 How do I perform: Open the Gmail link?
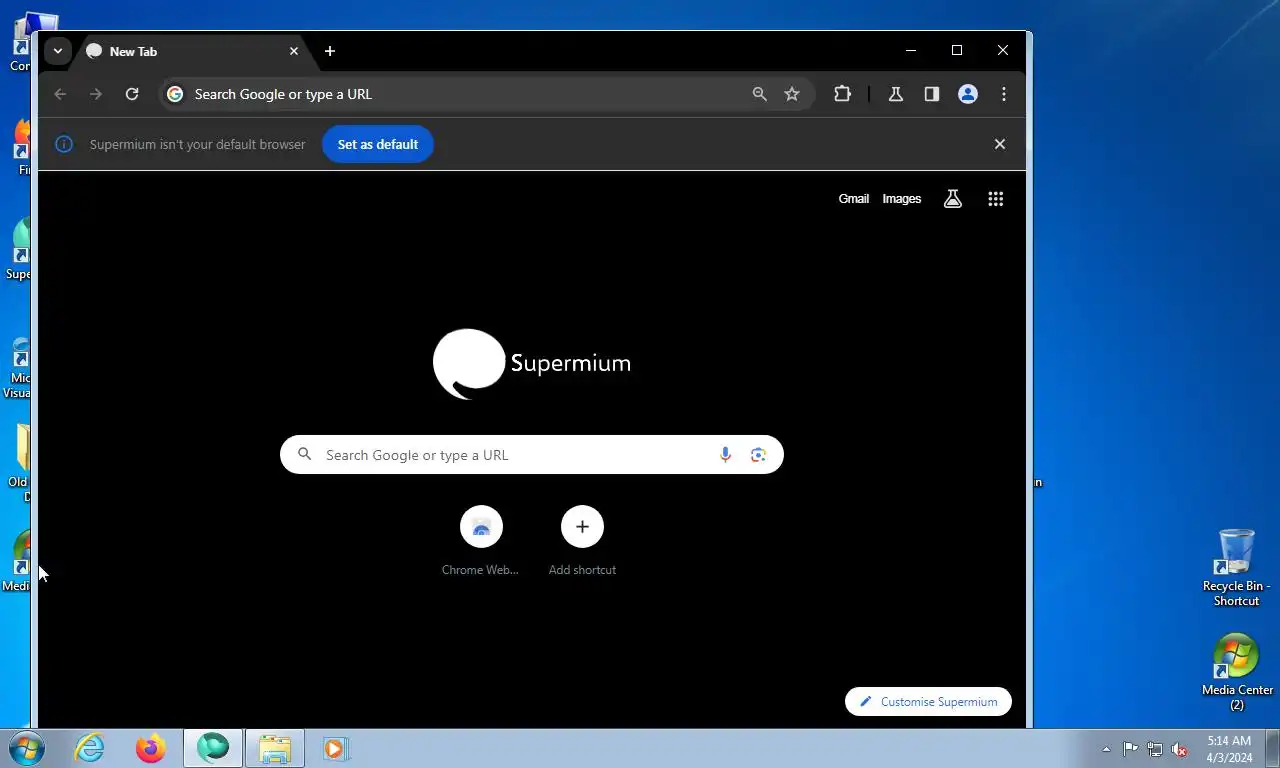[x=854, y=199]
